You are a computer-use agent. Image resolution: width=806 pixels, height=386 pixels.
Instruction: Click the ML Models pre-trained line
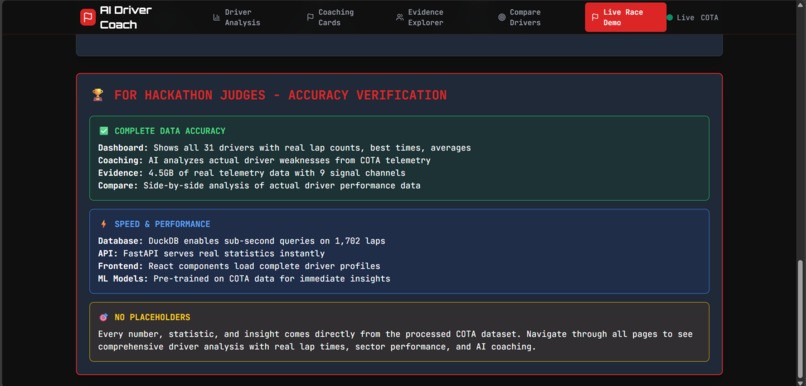(244, 279)
